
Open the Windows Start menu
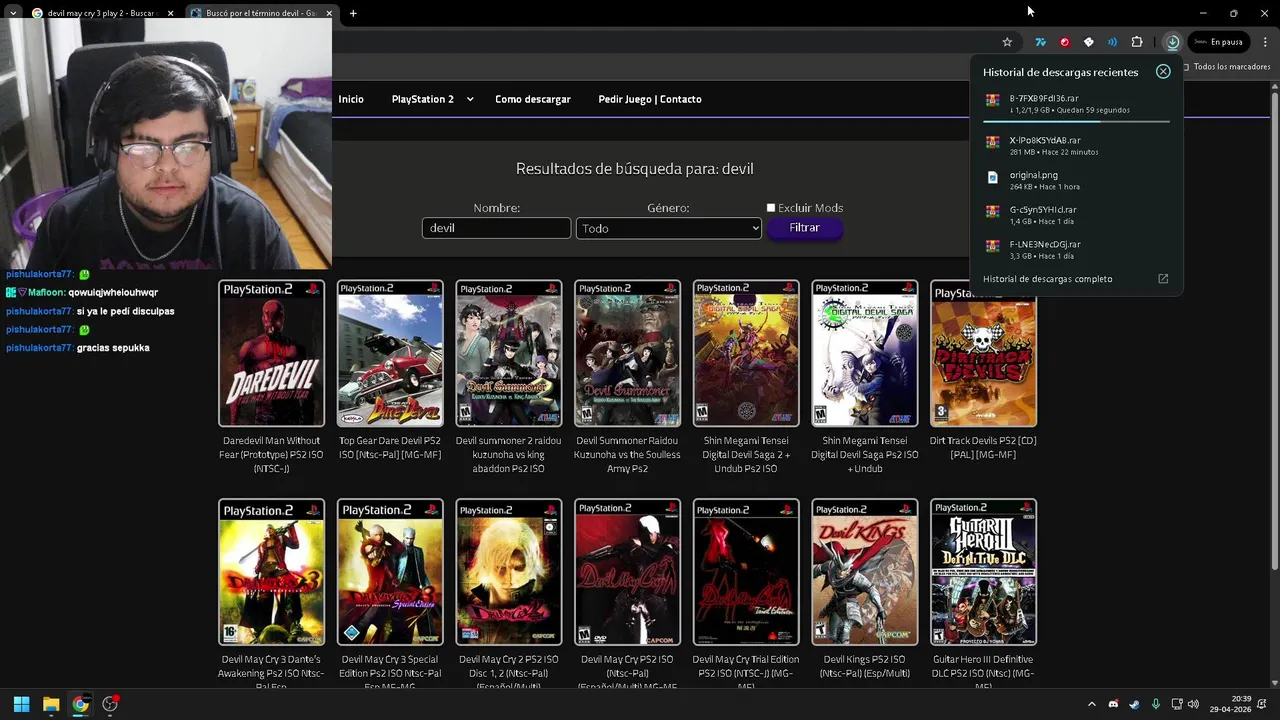point(21,704)
